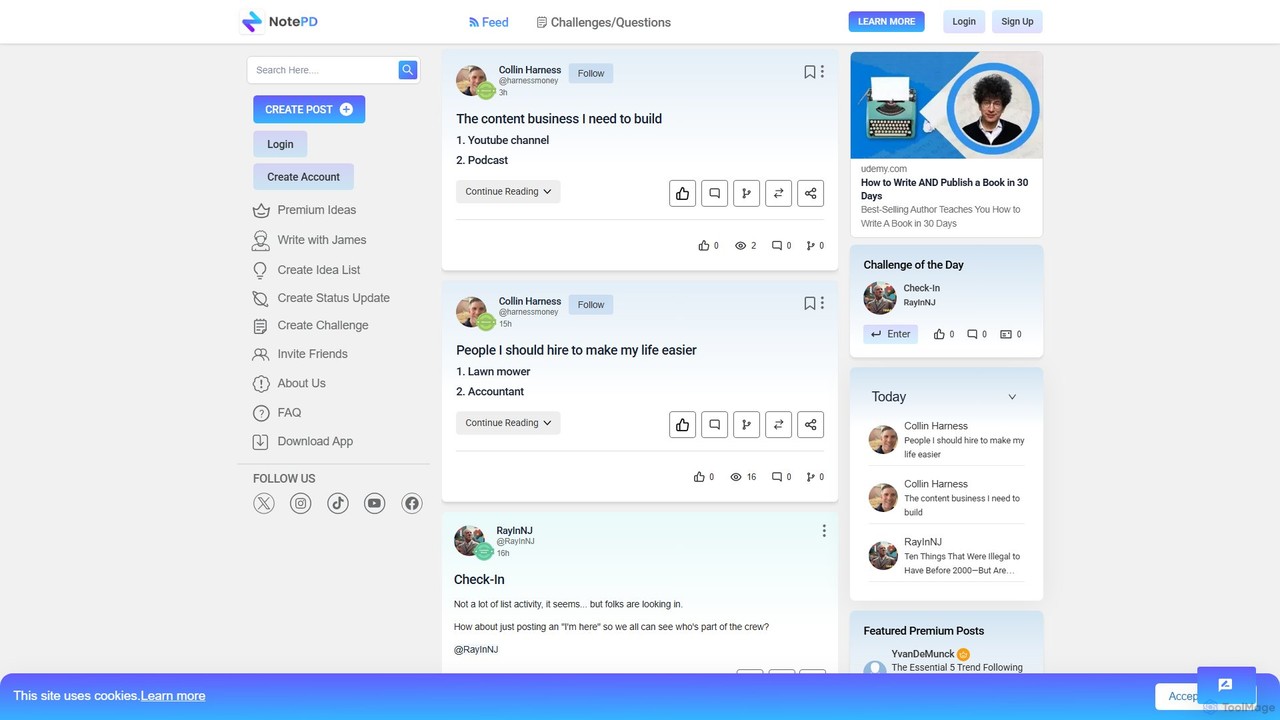Click the entries count in Challenge of the Day
This screenshot has width=1280, height=720.
pos(1011,334)
